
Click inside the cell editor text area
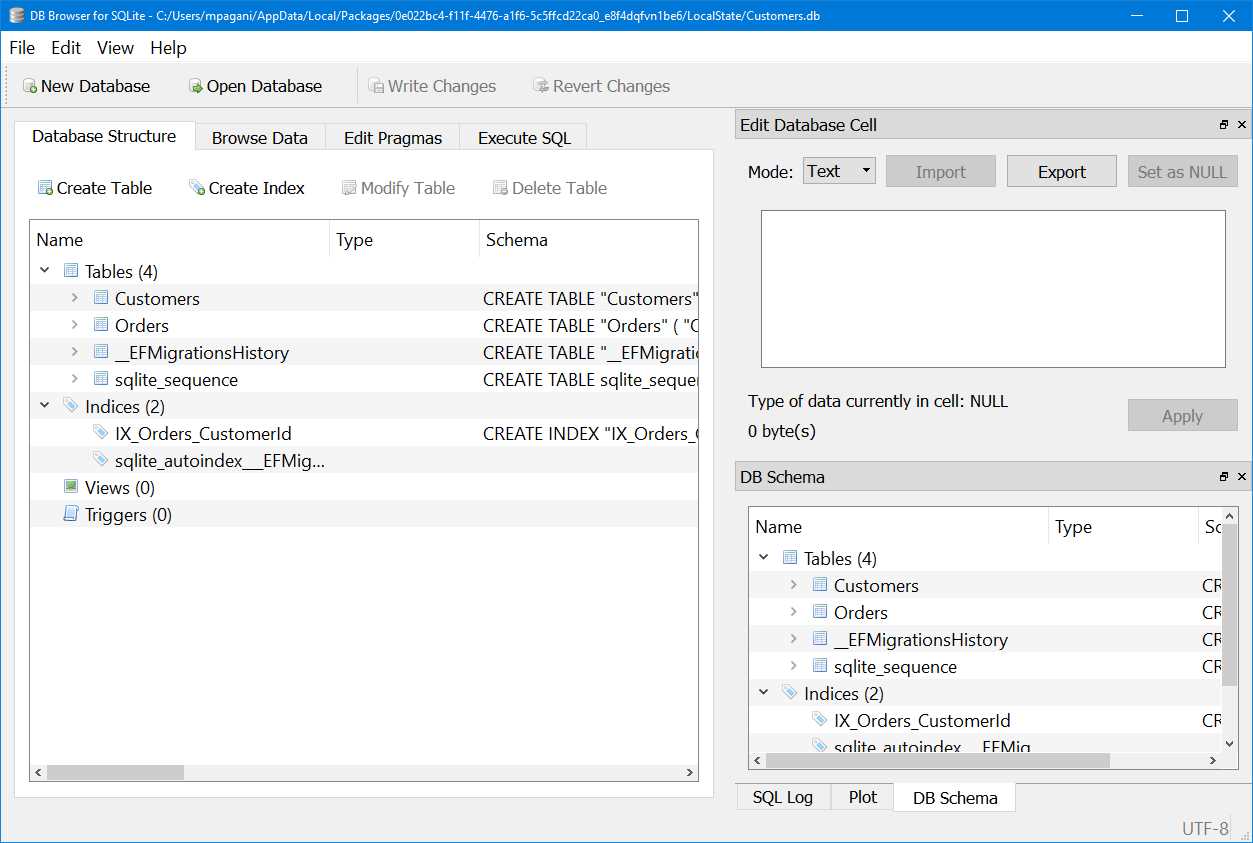[x=992, y=288]
